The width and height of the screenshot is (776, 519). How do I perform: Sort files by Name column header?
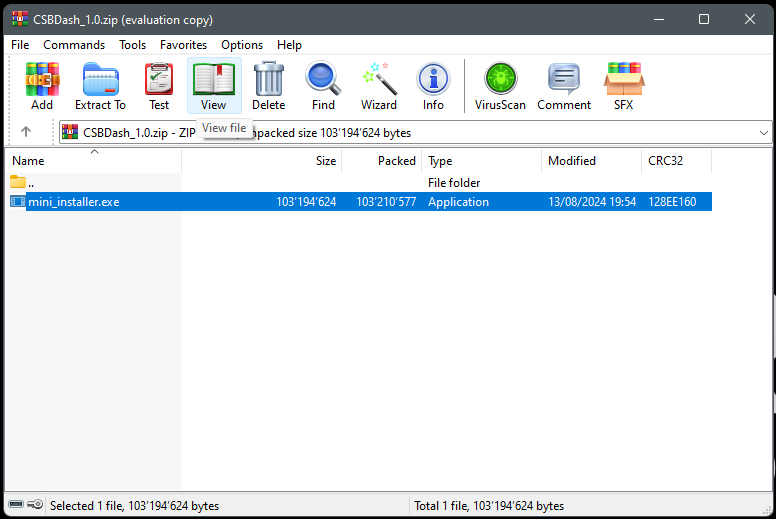[28, 161]
